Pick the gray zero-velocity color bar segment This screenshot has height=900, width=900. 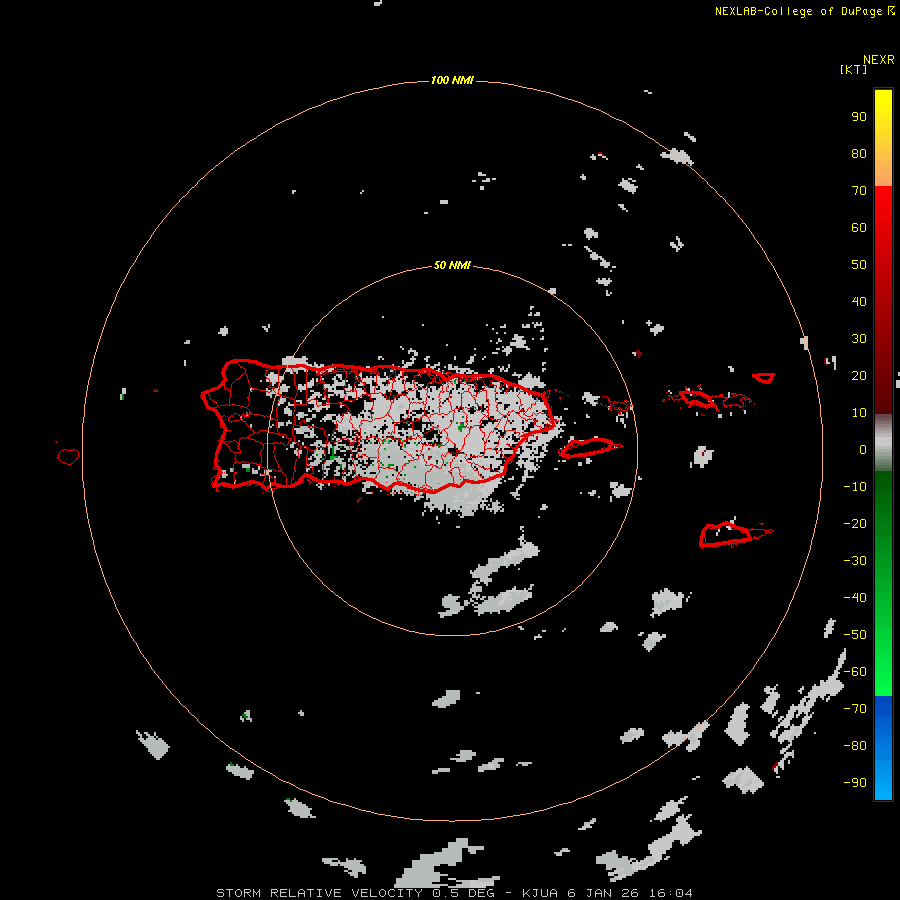[x=883, y=443]
